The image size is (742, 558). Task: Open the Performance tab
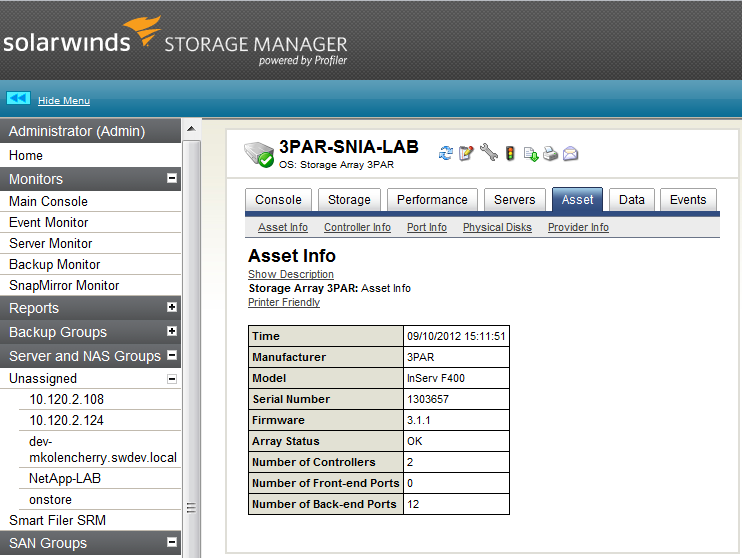pyautogui.click(x=432, y=200)
